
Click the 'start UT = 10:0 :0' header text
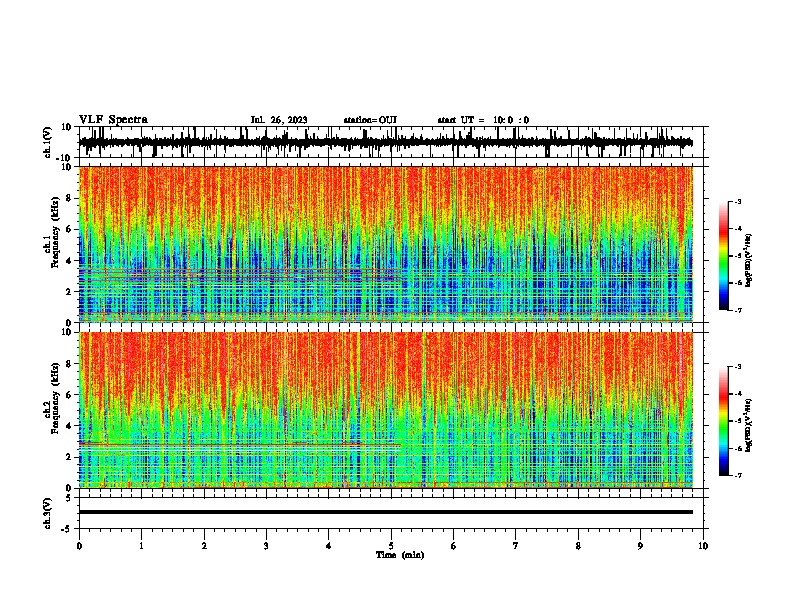tap(483, 120)
